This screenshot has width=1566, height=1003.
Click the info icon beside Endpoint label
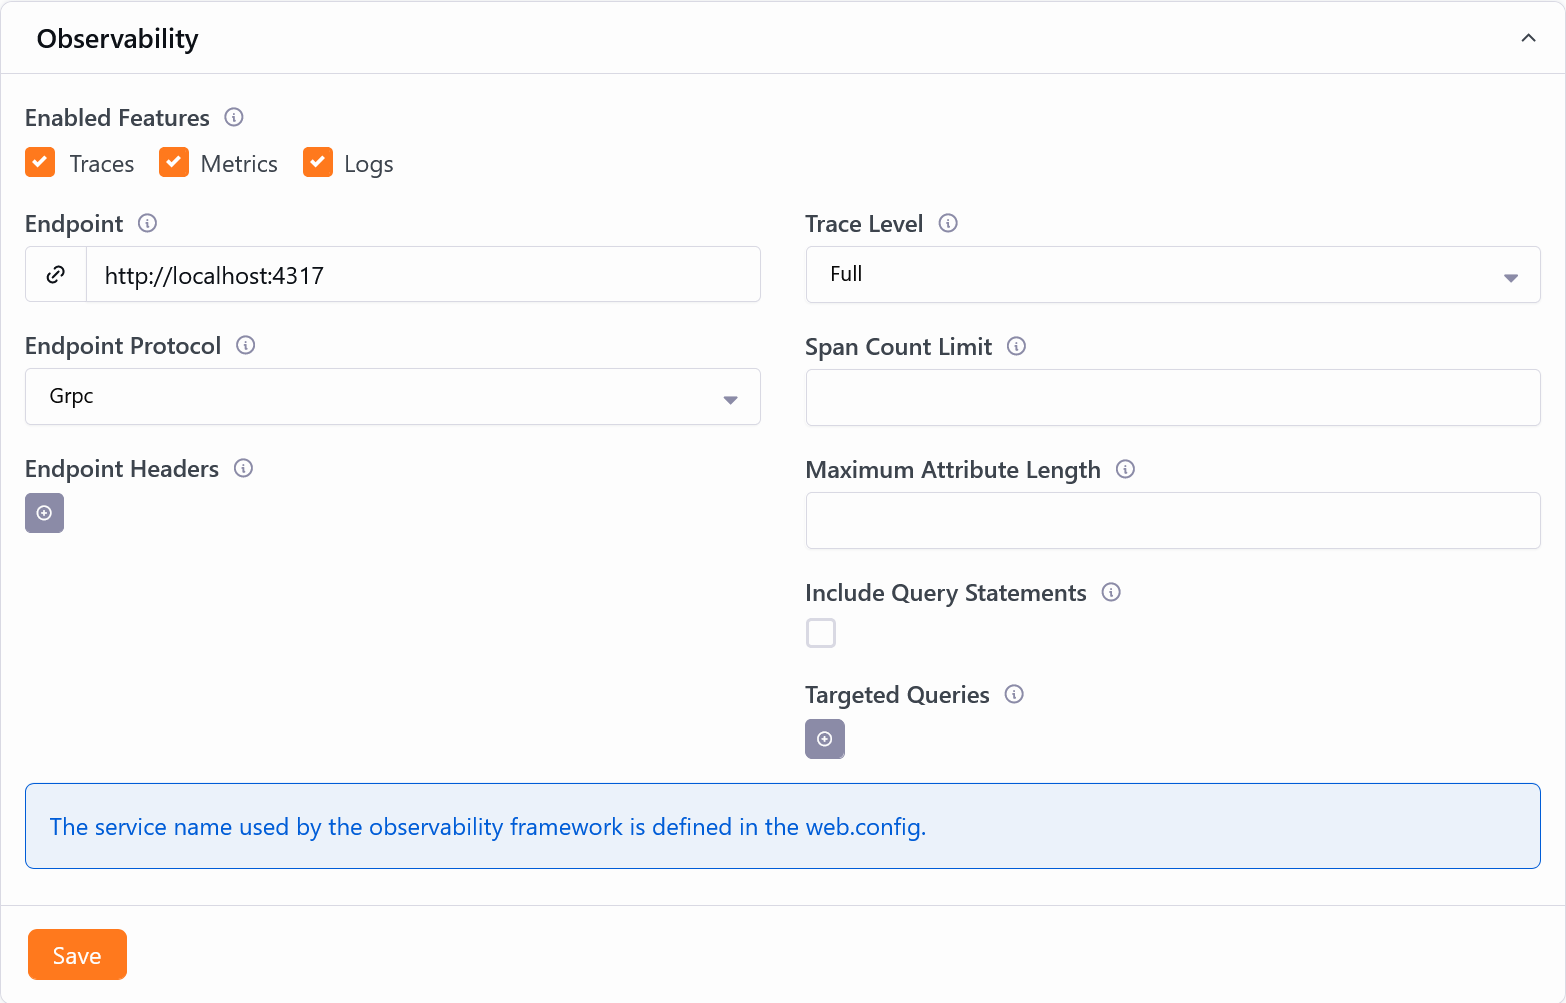(x=147, y=223)
